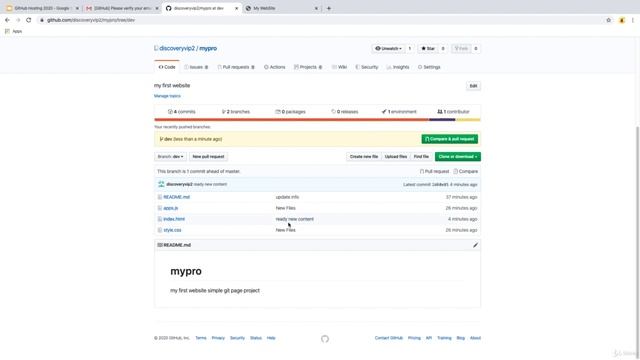This screenshot has height=360, width=640.
Task: Reload the page with refresh icon
Action: [x=29, y=20]
